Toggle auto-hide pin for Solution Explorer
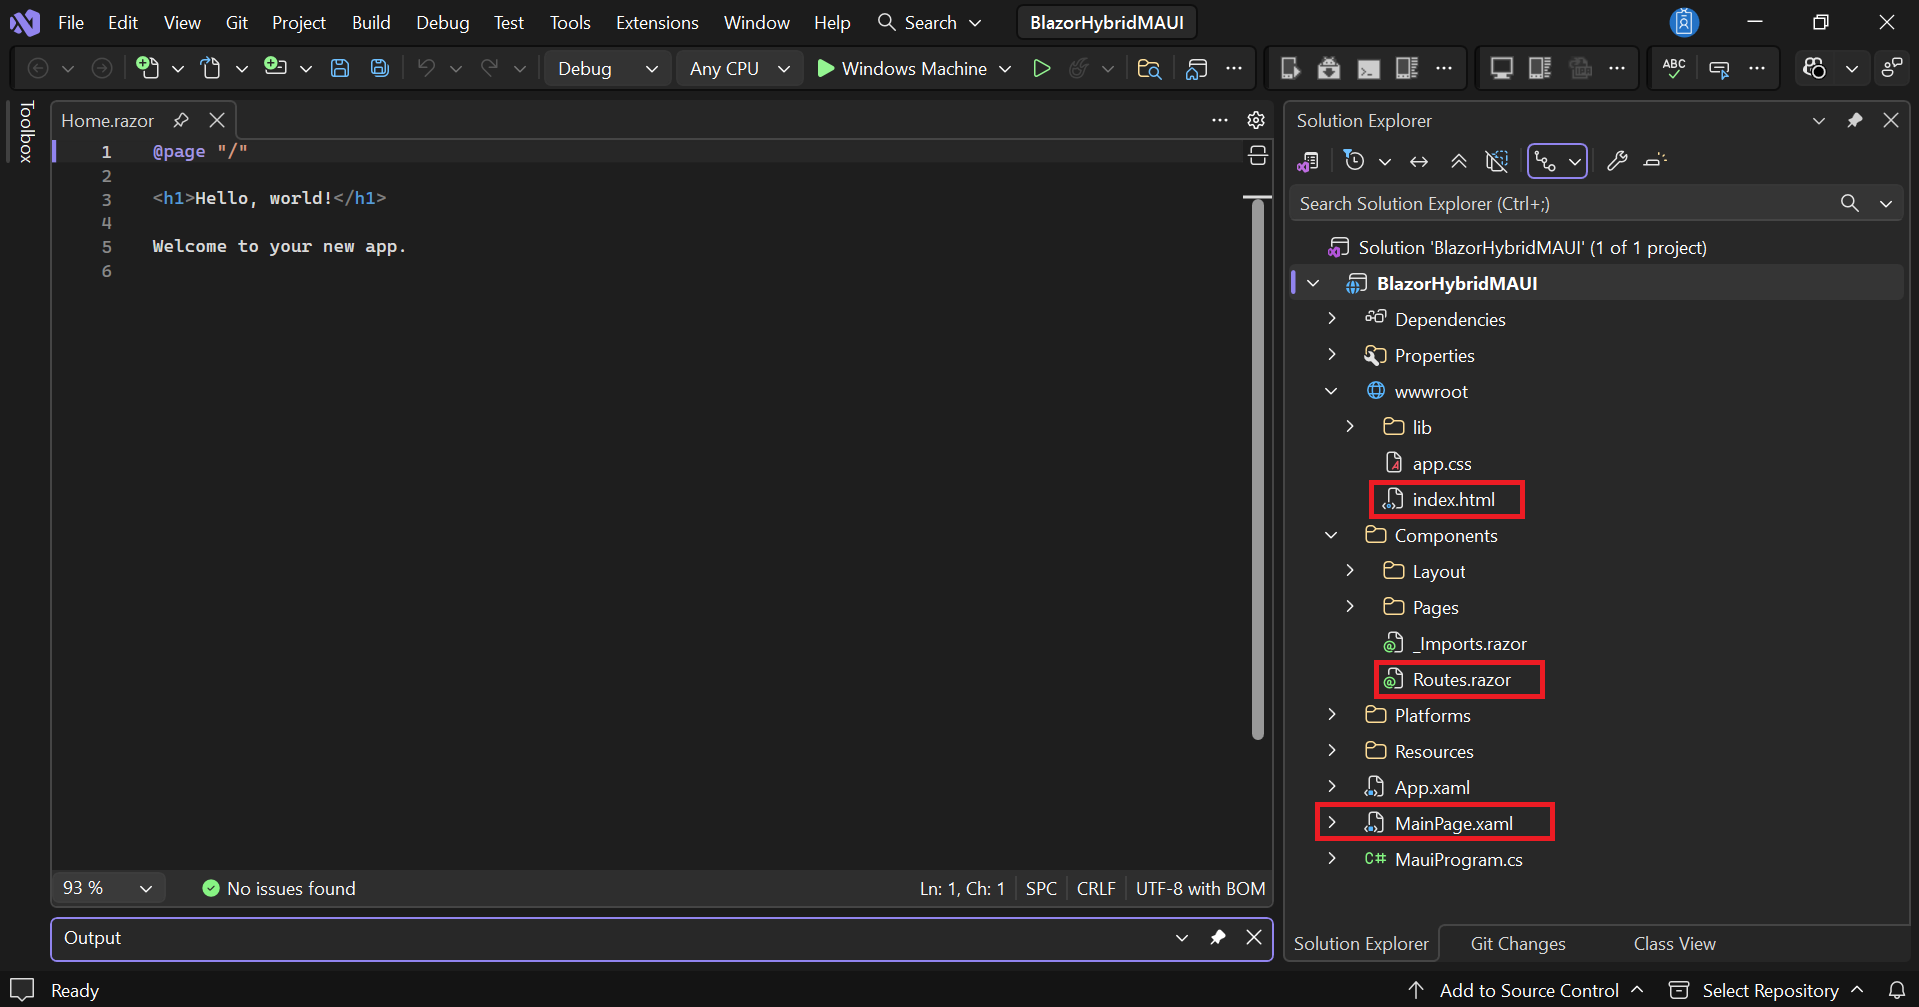This screenshot has width=1919, height=1007. pyautogui.click(x=1854, y=120)
